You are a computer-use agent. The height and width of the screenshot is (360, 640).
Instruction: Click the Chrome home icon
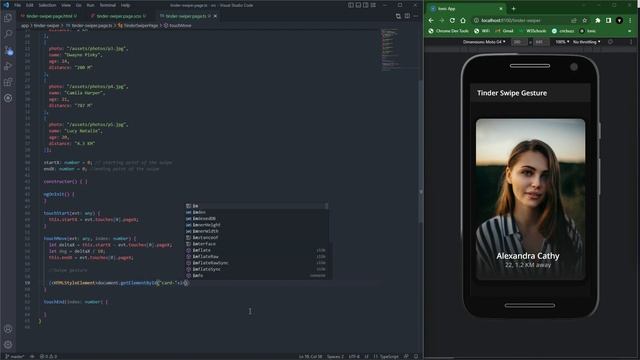(x=463, y=20)
